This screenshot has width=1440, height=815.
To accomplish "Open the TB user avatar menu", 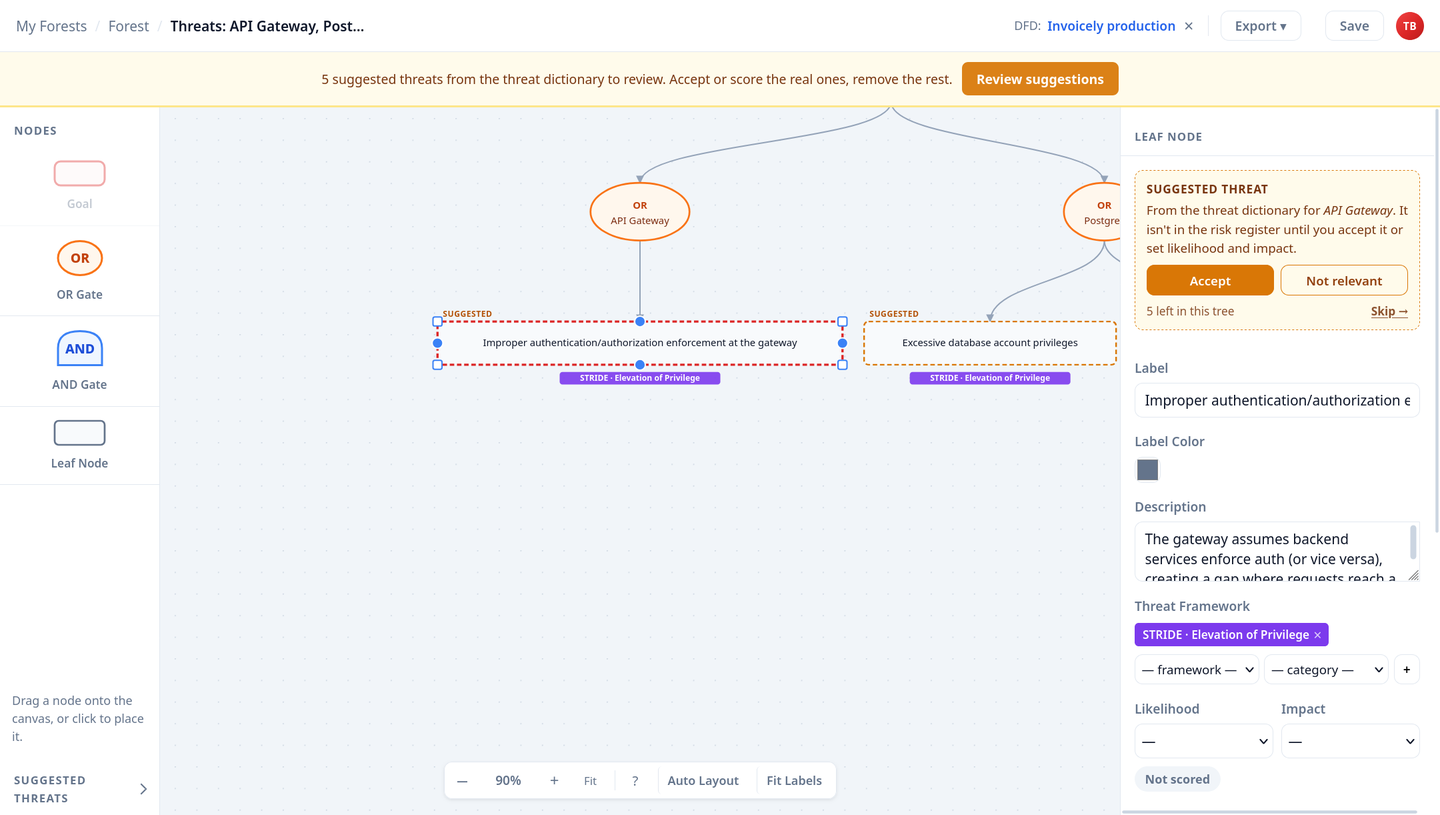I will (1410, 26).
